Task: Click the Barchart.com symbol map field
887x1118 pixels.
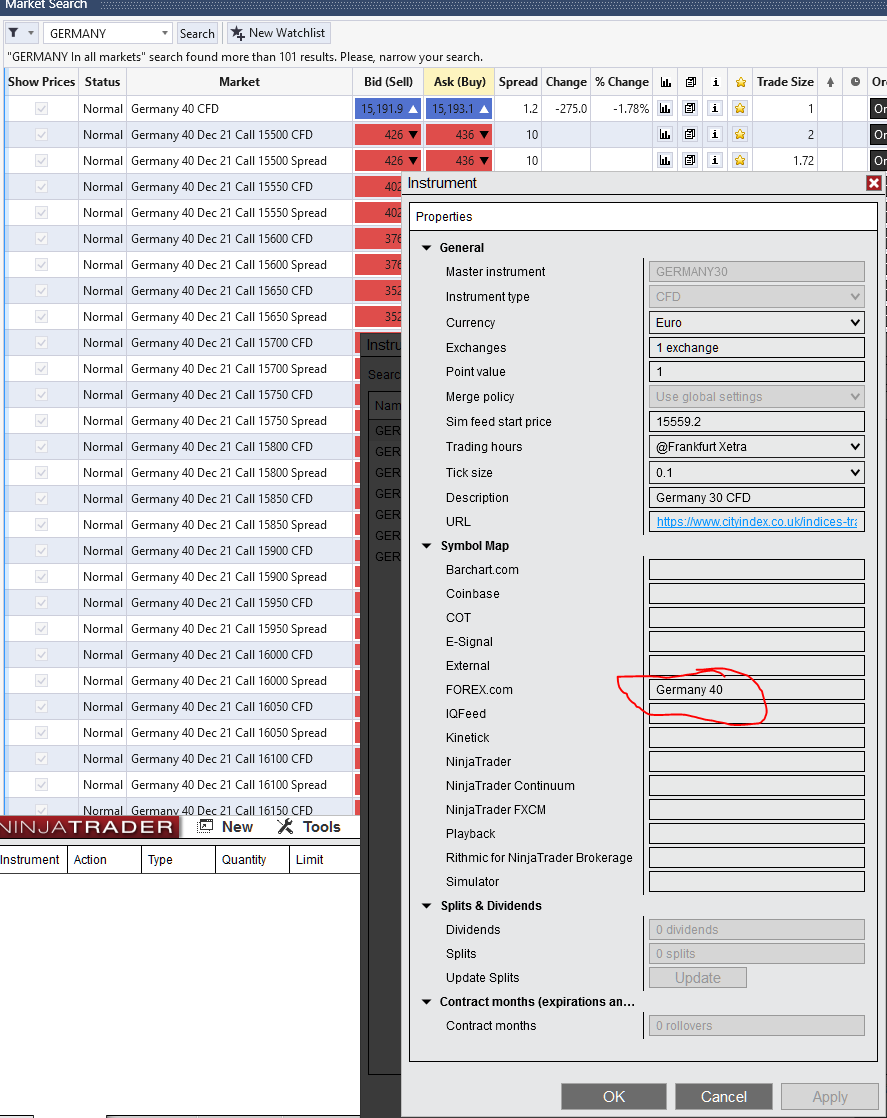Action: pos(757,570)
